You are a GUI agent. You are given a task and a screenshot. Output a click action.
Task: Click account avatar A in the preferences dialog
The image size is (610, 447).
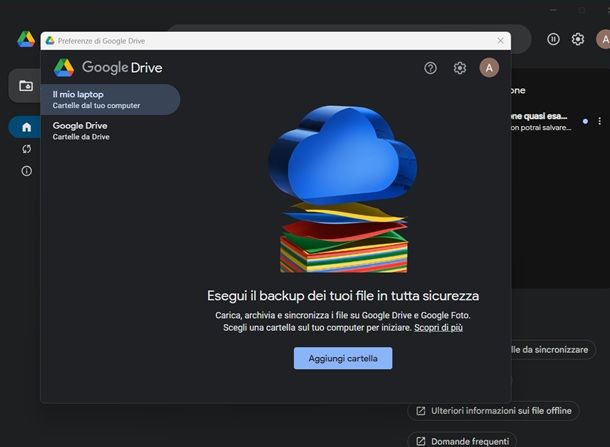(x=489, y=68)
